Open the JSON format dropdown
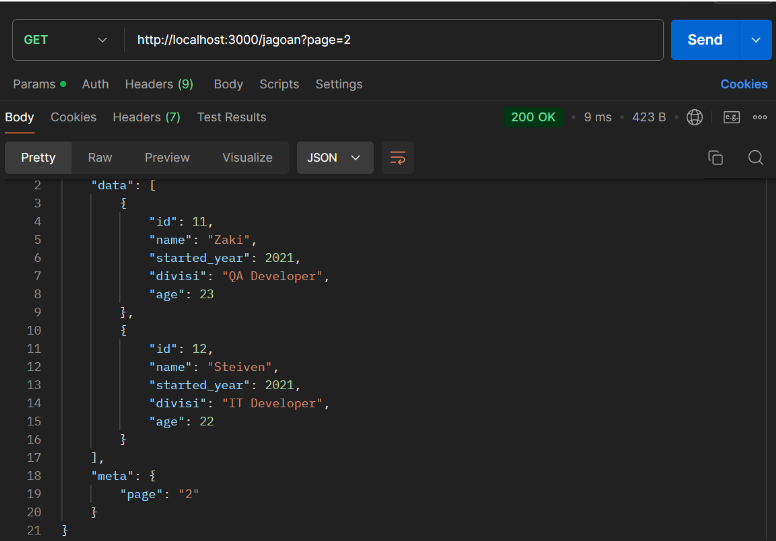This screenshot has height=541, width=776. click(x=335, y=158)
